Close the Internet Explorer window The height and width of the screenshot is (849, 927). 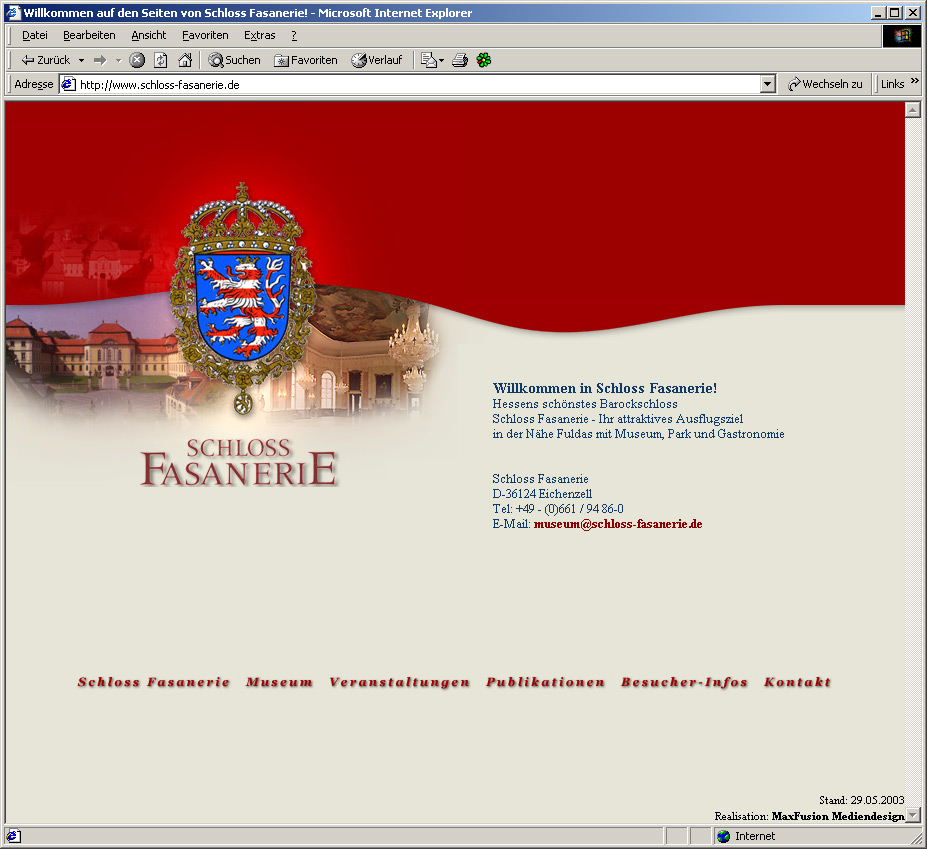[912, 12]
